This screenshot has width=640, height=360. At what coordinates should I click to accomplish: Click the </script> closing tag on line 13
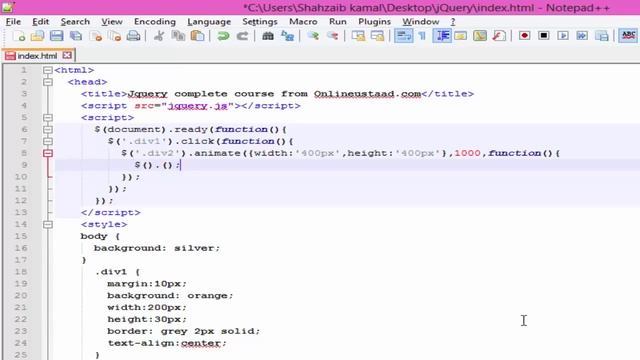coord(110,213)
